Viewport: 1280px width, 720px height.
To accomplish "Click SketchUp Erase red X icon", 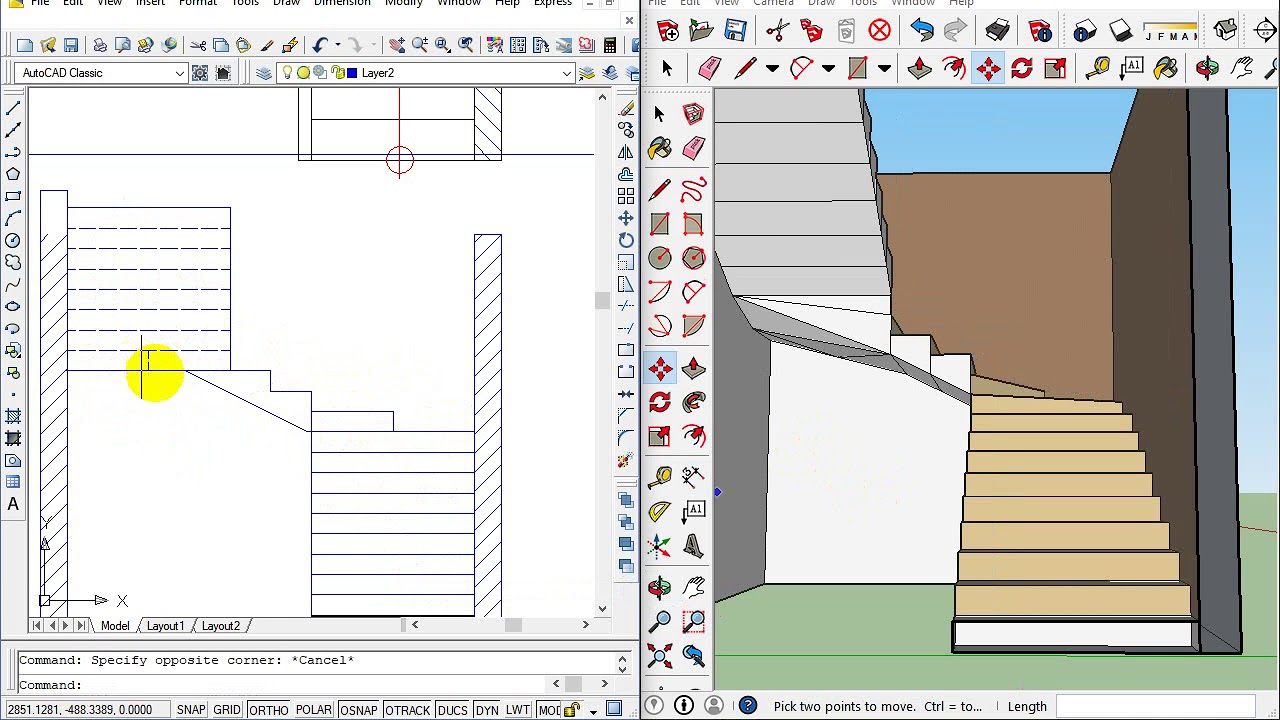I will click(x=879, y=31).
